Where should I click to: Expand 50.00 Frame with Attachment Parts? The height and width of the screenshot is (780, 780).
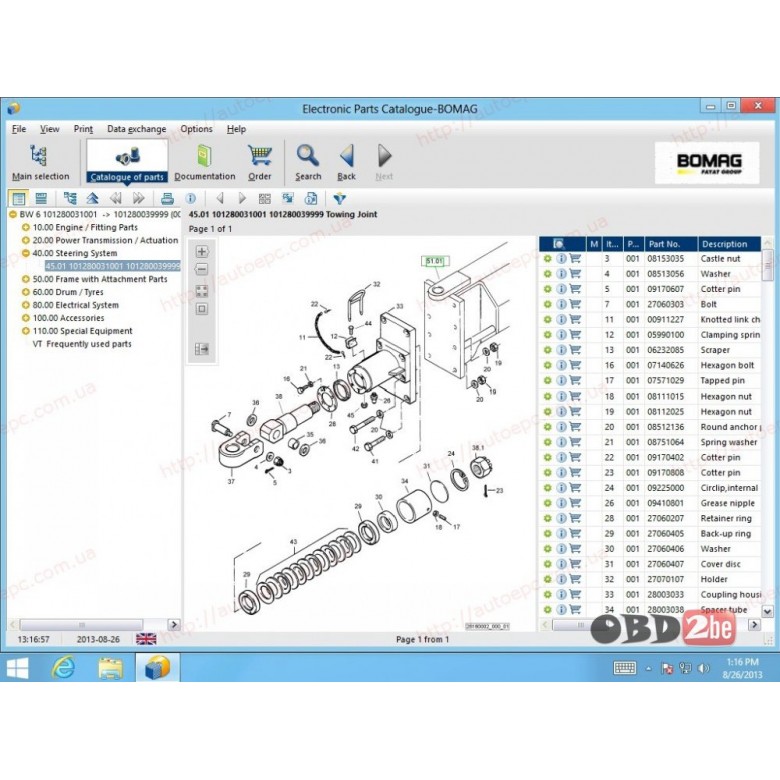pos(26,279)
